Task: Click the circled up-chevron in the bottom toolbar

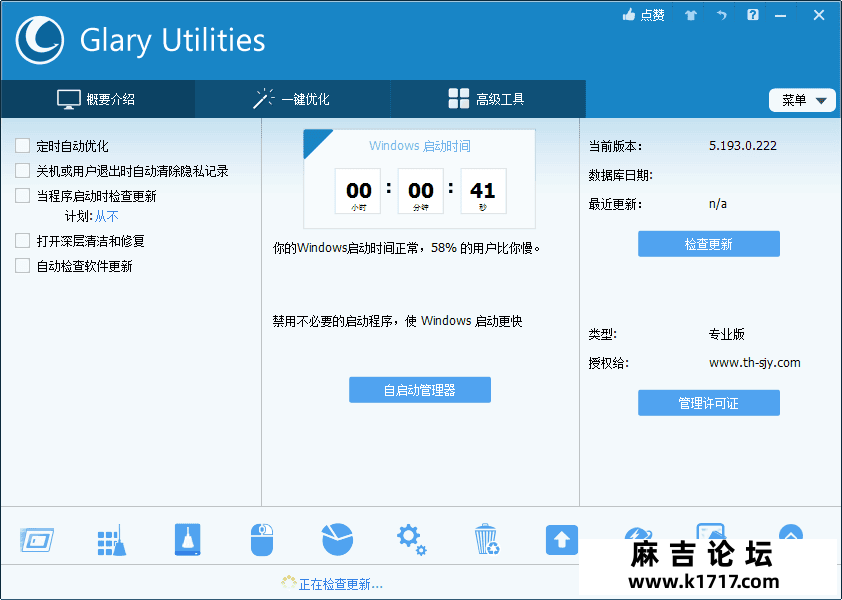Action: tap(791, 533)
